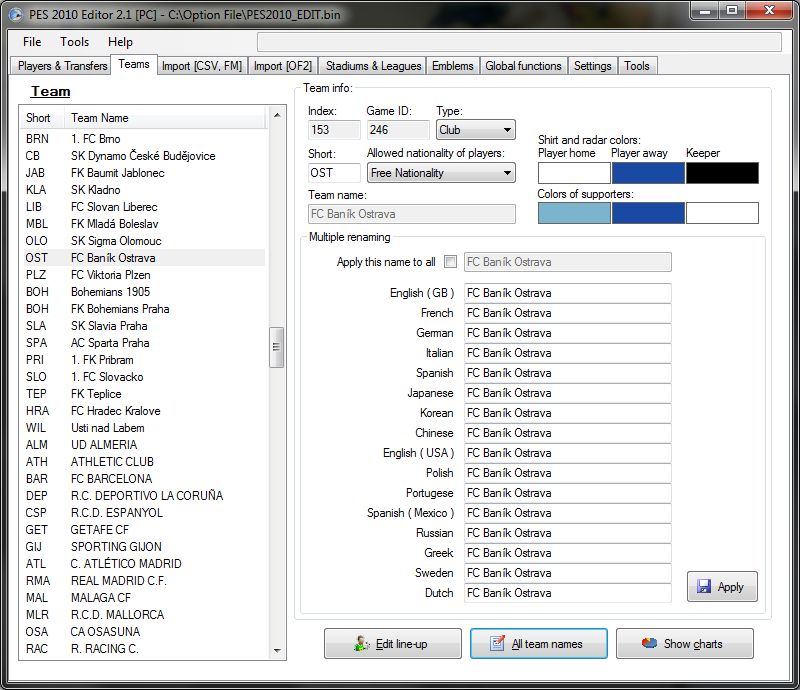Select the light blue supporters color swatch
800x690 pixels.
click(x=574, y=213)
